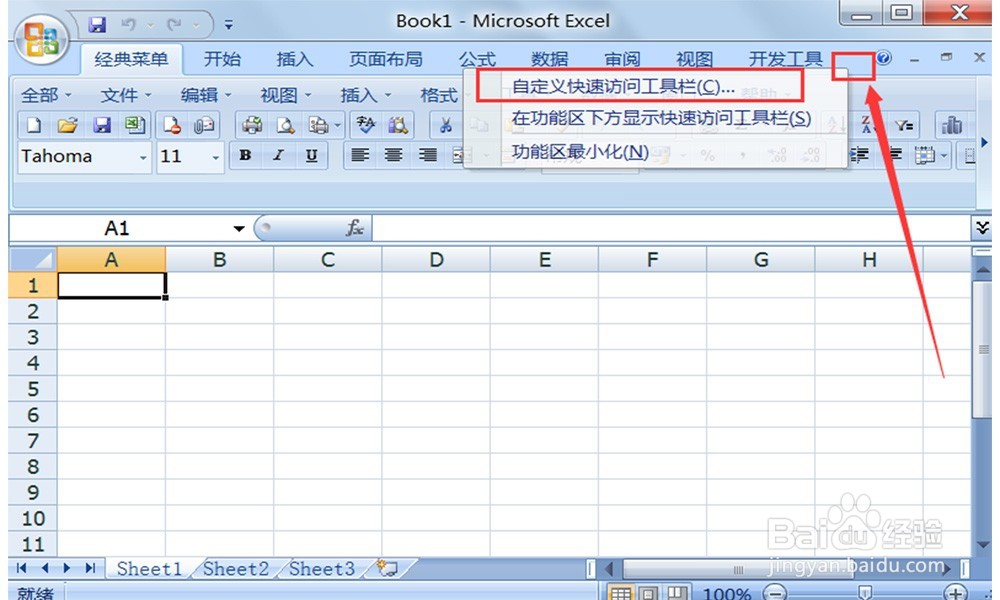Toggle Bold formatting

245,156
